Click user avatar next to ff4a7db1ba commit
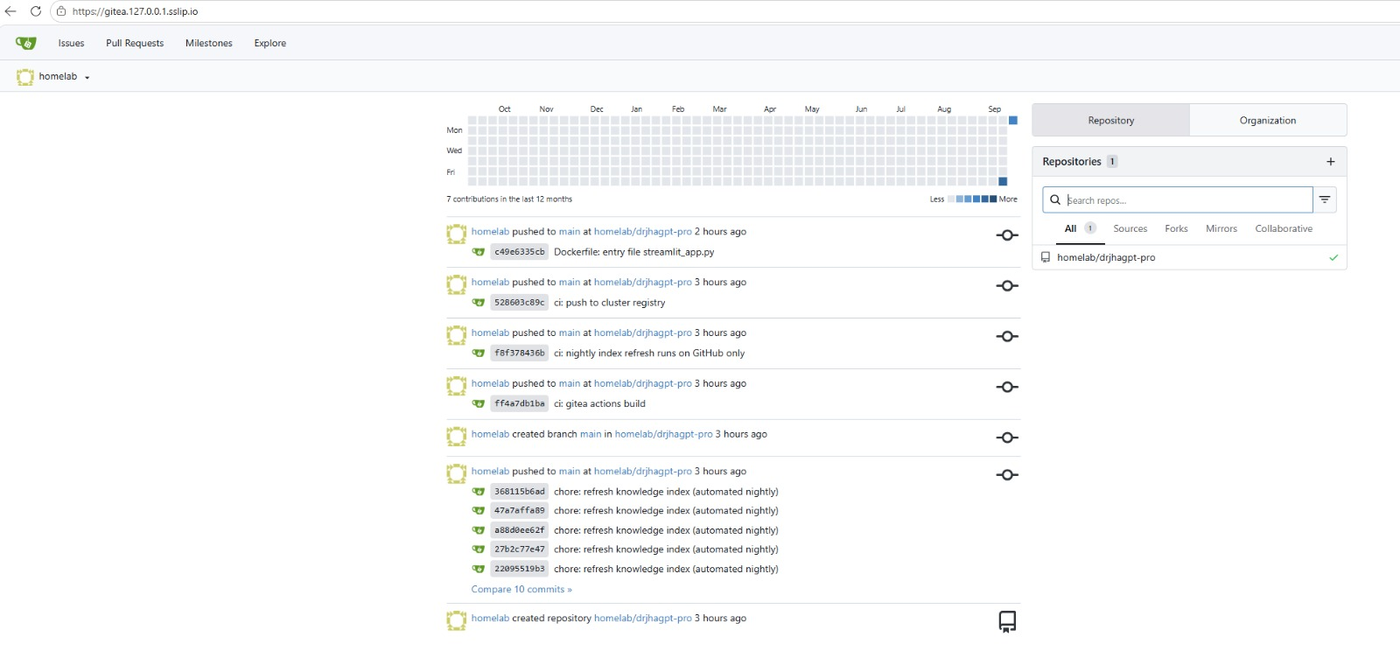 pyautogui.click(x=479, y=404)
